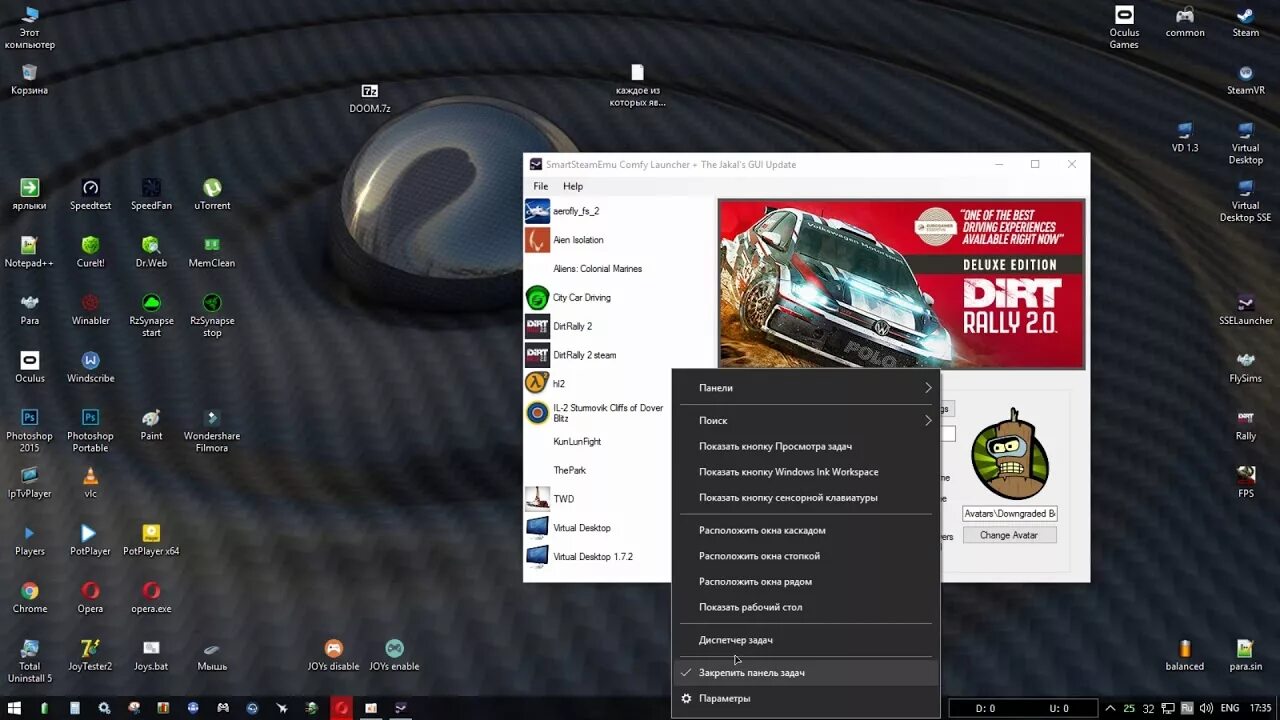This screenshot has width=1280, height=720.
Task: Select the Chrome desktop icon
Action: [30, 598]
